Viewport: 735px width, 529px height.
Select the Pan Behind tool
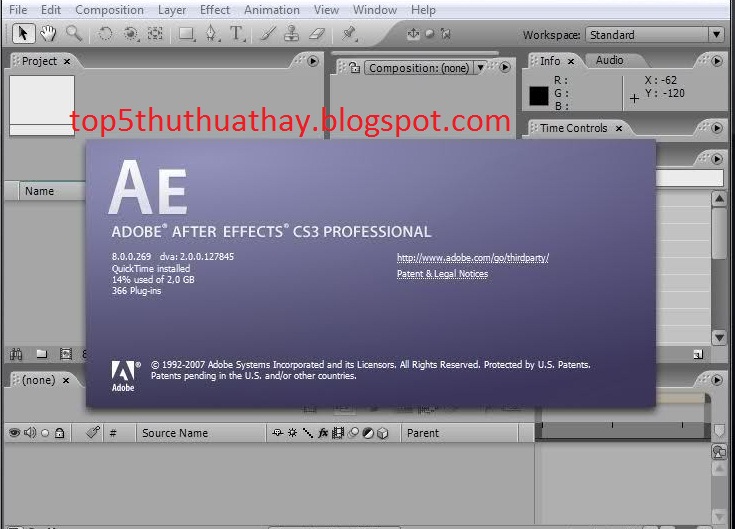pyautogui.click(x=155, y=34)
